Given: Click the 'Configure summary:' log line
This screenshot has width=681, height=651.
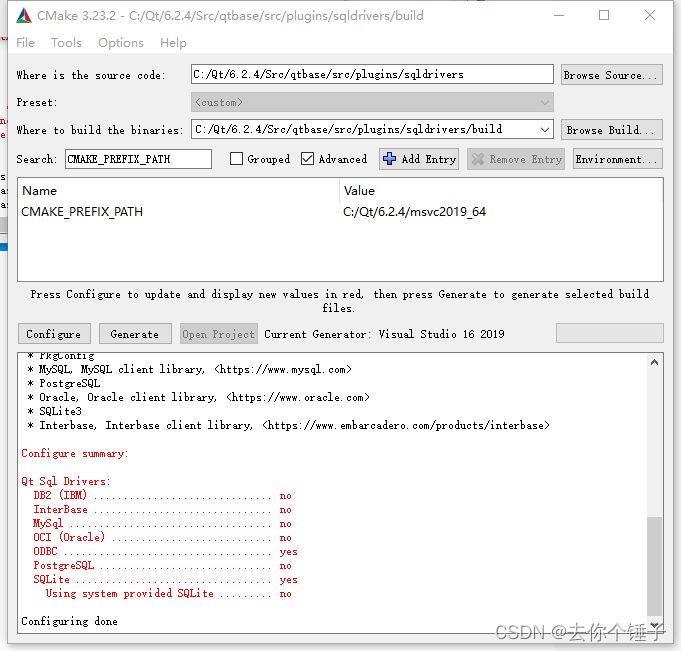Looking at the screenshot, I should [x=75, y=453].
